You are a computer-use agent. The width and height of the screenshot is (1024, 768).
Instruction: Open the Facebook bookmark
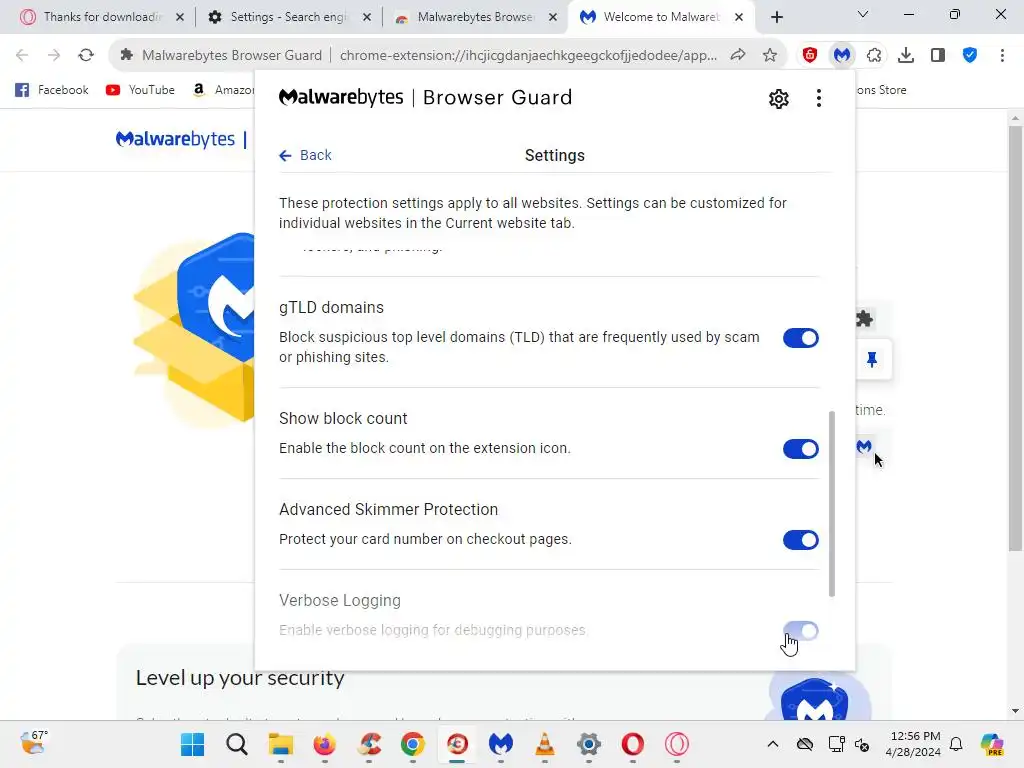point(52,90)
